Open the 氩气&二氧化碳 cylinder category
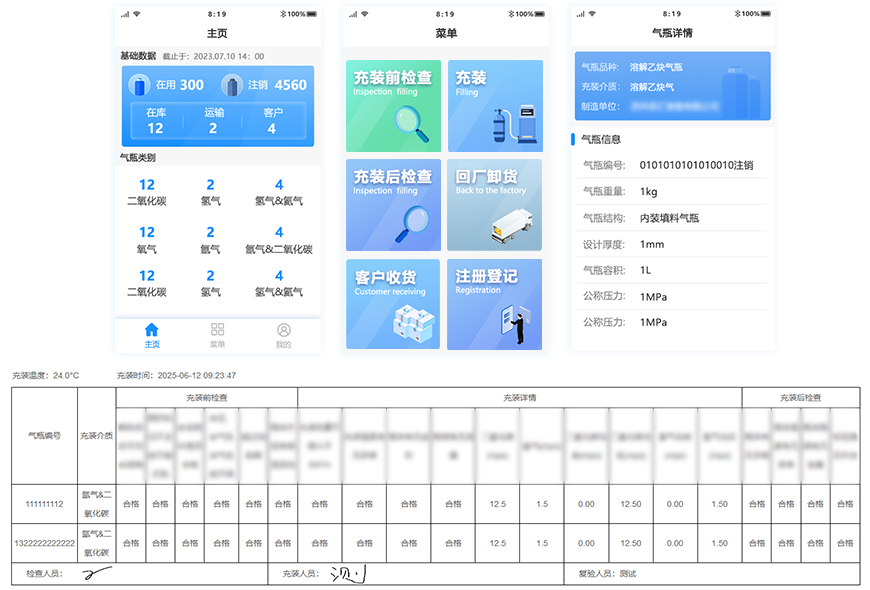 [x=279, y=240]
